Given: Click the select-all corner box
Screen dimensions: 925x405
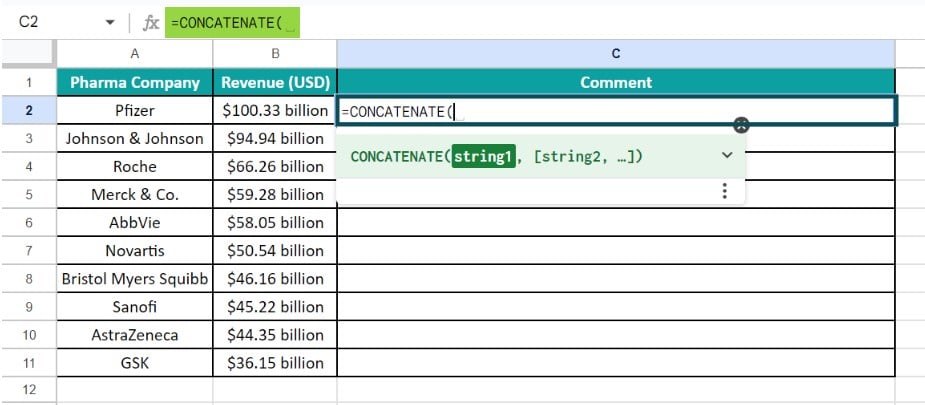Looking at the screenshot, I should pyautogui.click(x=29, y=54).
